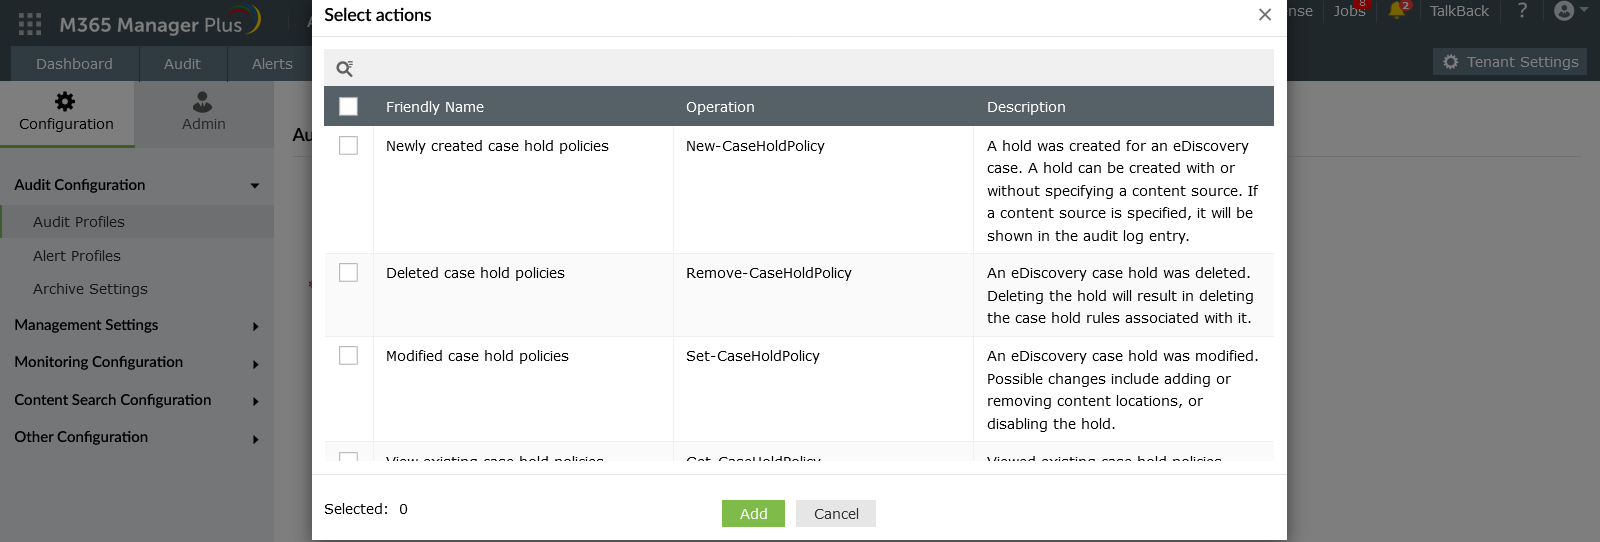The height and width of the screenshot is (542, 1600).
Task: Open the Audit tab
Action: click(x=182, y=64)
